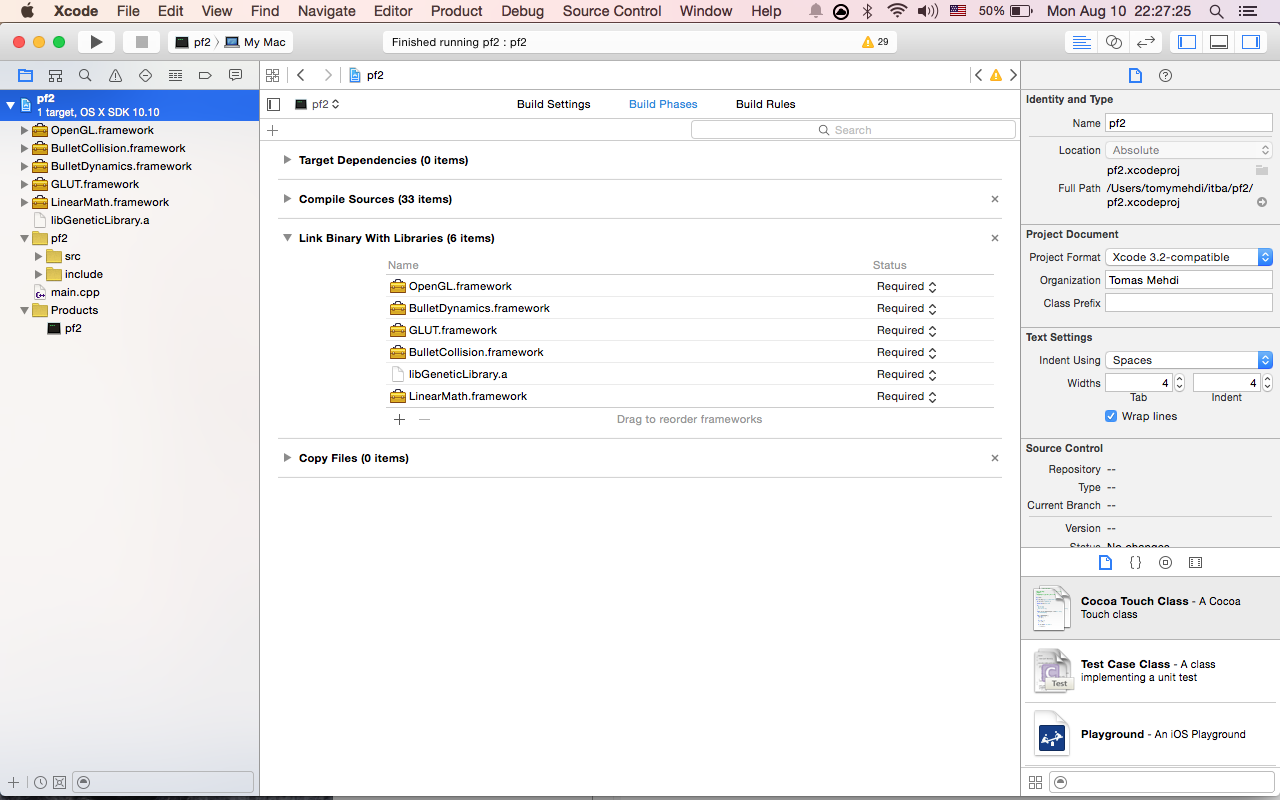Show the Project navigator

(25, 75)
